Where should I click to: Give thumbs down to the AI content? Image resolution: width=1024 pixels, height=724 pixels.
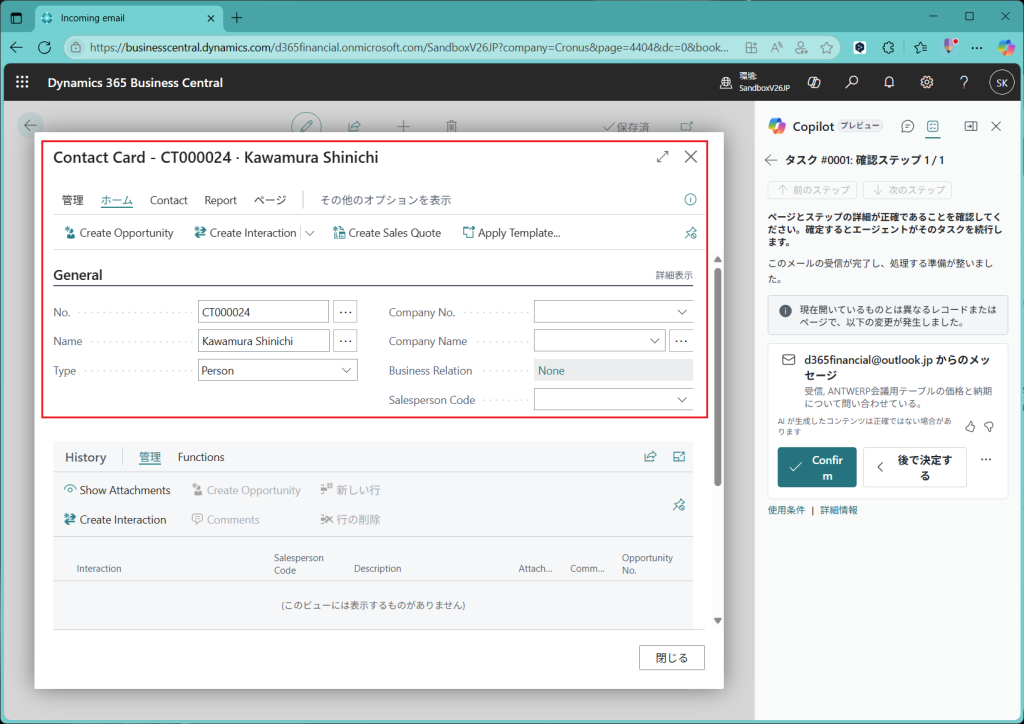(x=989, y=427)
